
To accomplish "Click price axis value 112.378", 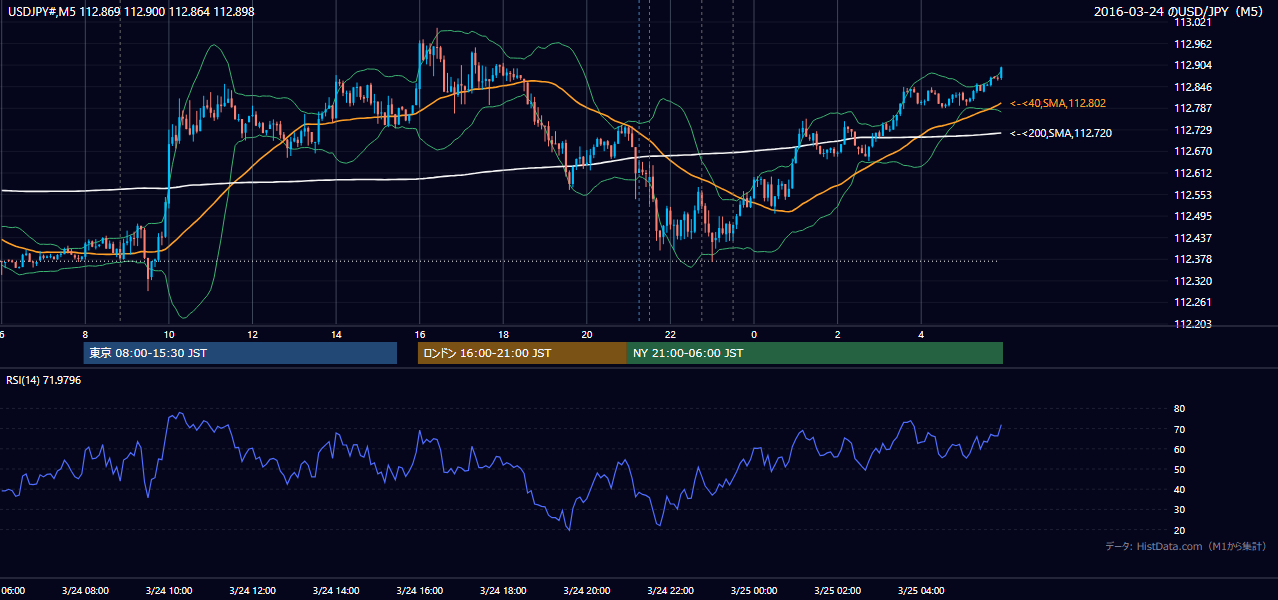I will 1193,259.
